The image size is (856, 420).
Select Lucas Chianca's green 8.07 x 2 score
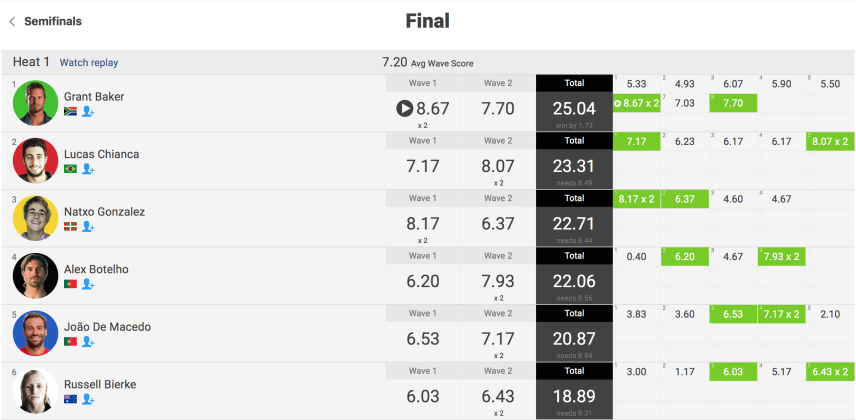pyautogui.click(x=830, y=141)
